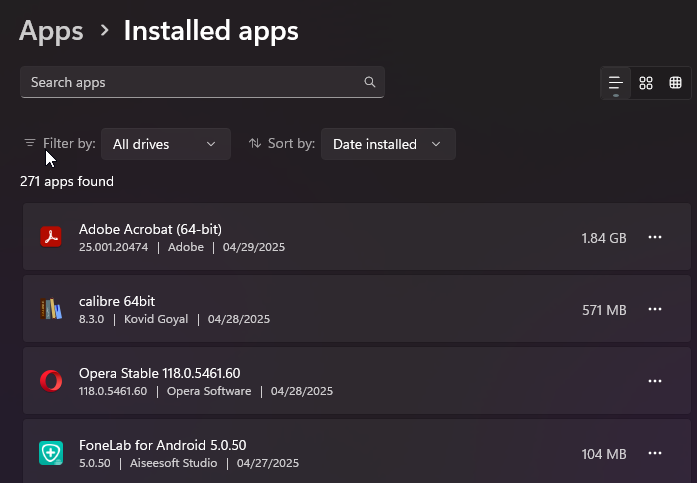This screenshot has height=483, width=697.
Task: Switch to list view layout
Action: (x=616, y=83)
